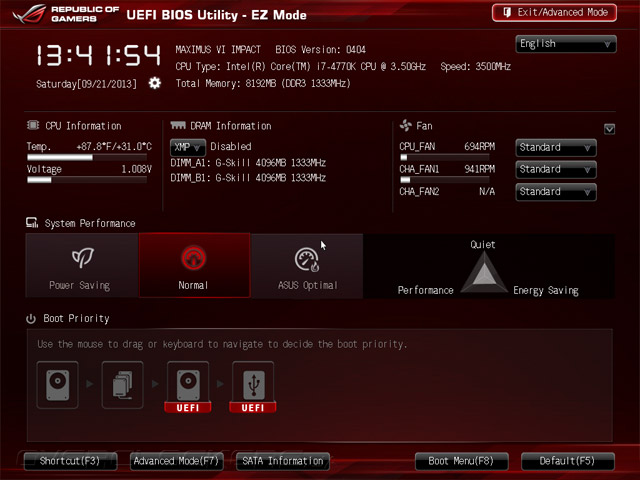This screenshot has height=480, width=640.
Task: Click Exit/Advanced Mode button
Action: 554,13
